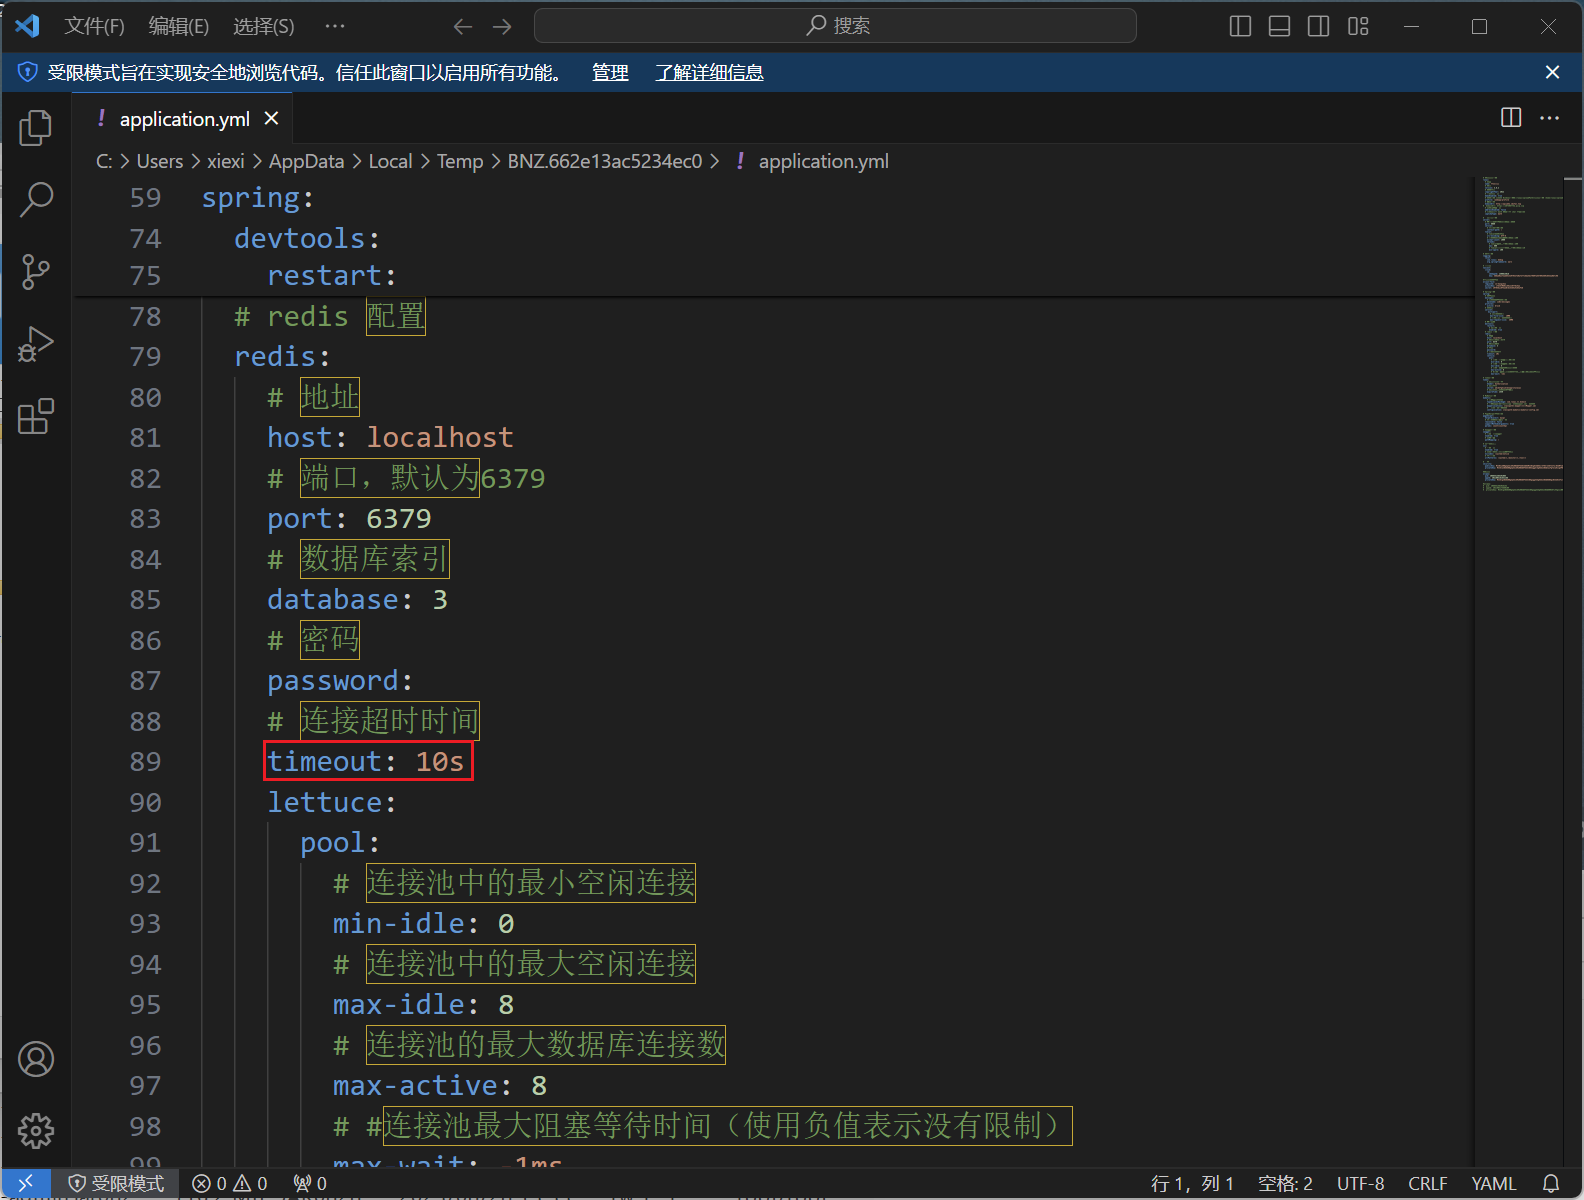Open the Temp breadcrumb segment

pyautogui.click(x=460, y=161)
